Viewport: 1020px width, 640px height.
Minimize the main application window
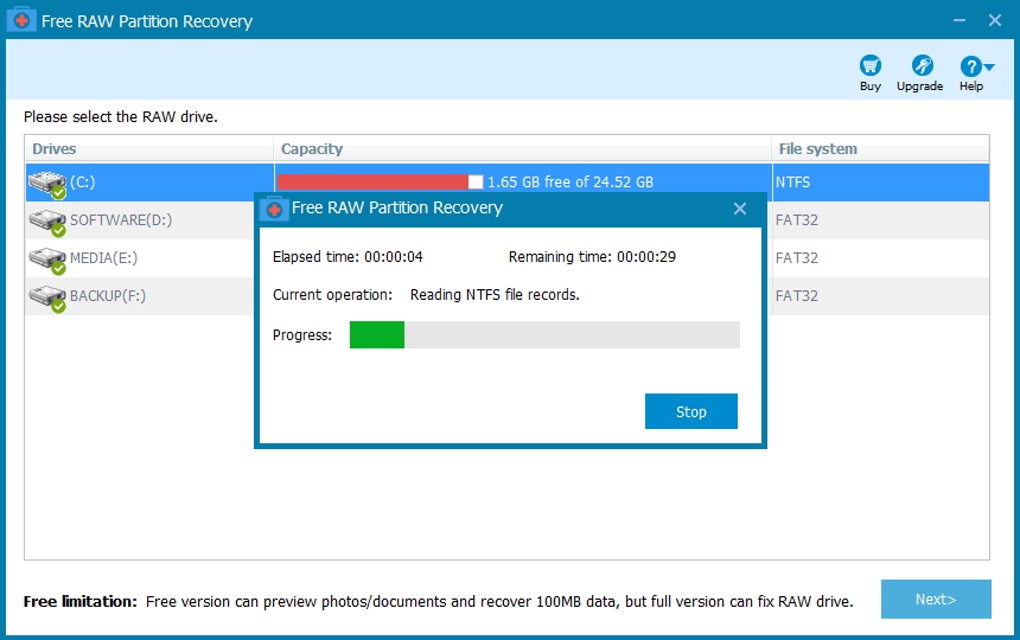pos(960,20)
